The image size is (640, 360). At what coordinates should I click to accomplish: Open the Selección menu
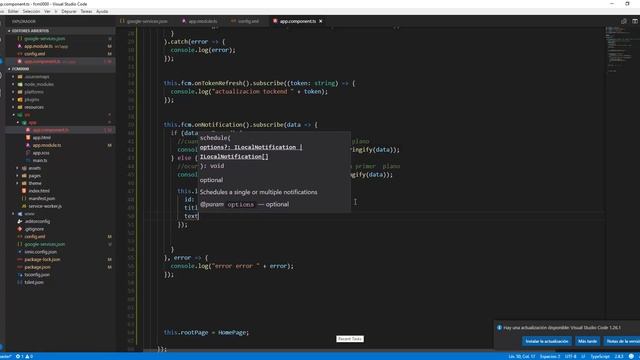coord(31,11)
